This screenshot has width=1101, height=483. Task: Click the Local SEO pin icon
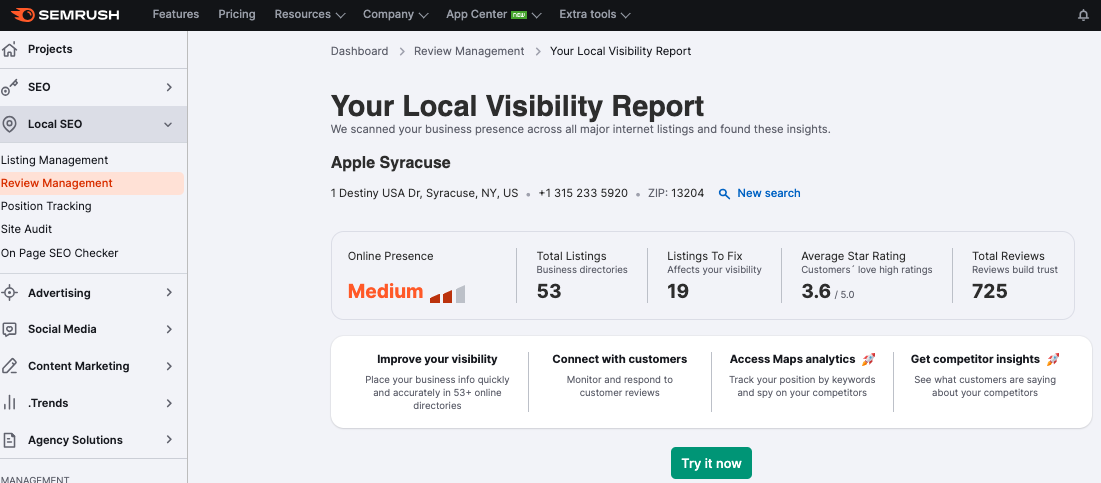[9, 124]
